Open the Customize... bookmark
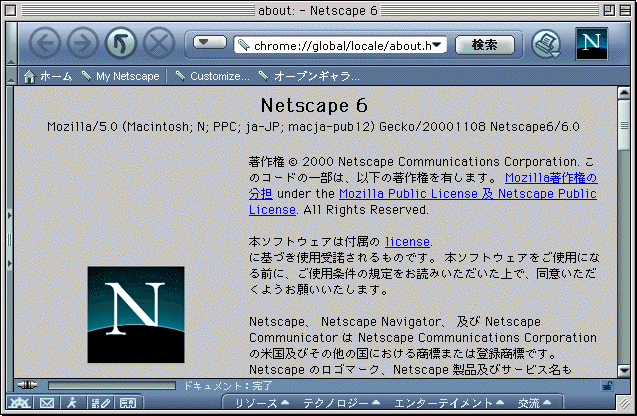 pyautogui.click(x=212, y=76)
